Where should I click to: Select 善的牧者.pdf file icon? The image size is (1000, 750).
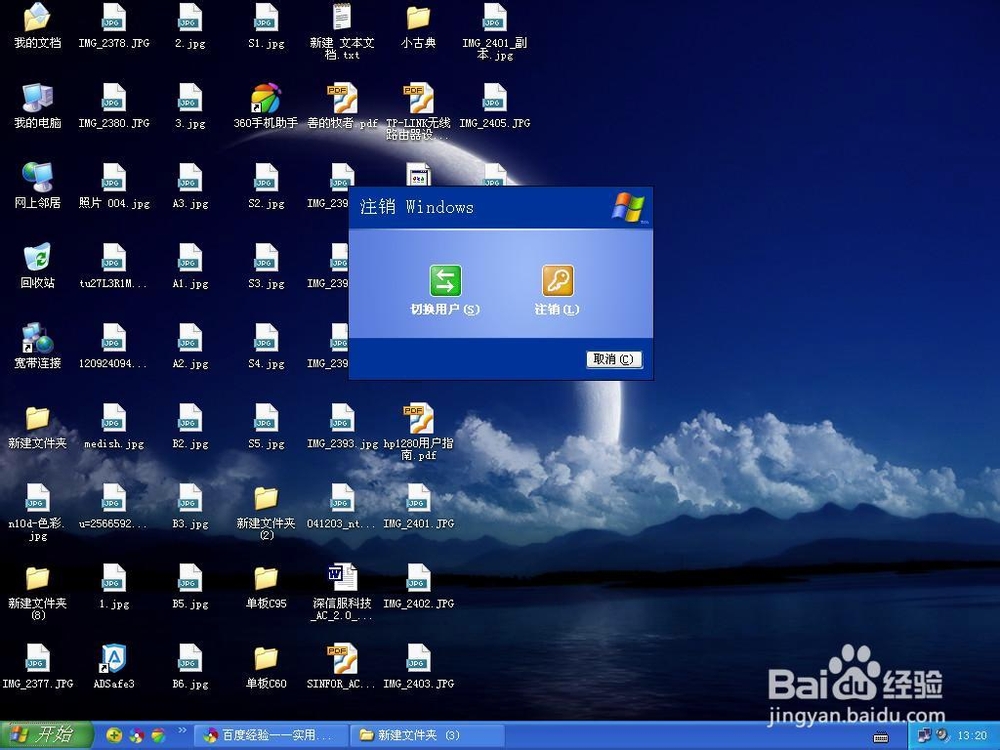(342, 98)
